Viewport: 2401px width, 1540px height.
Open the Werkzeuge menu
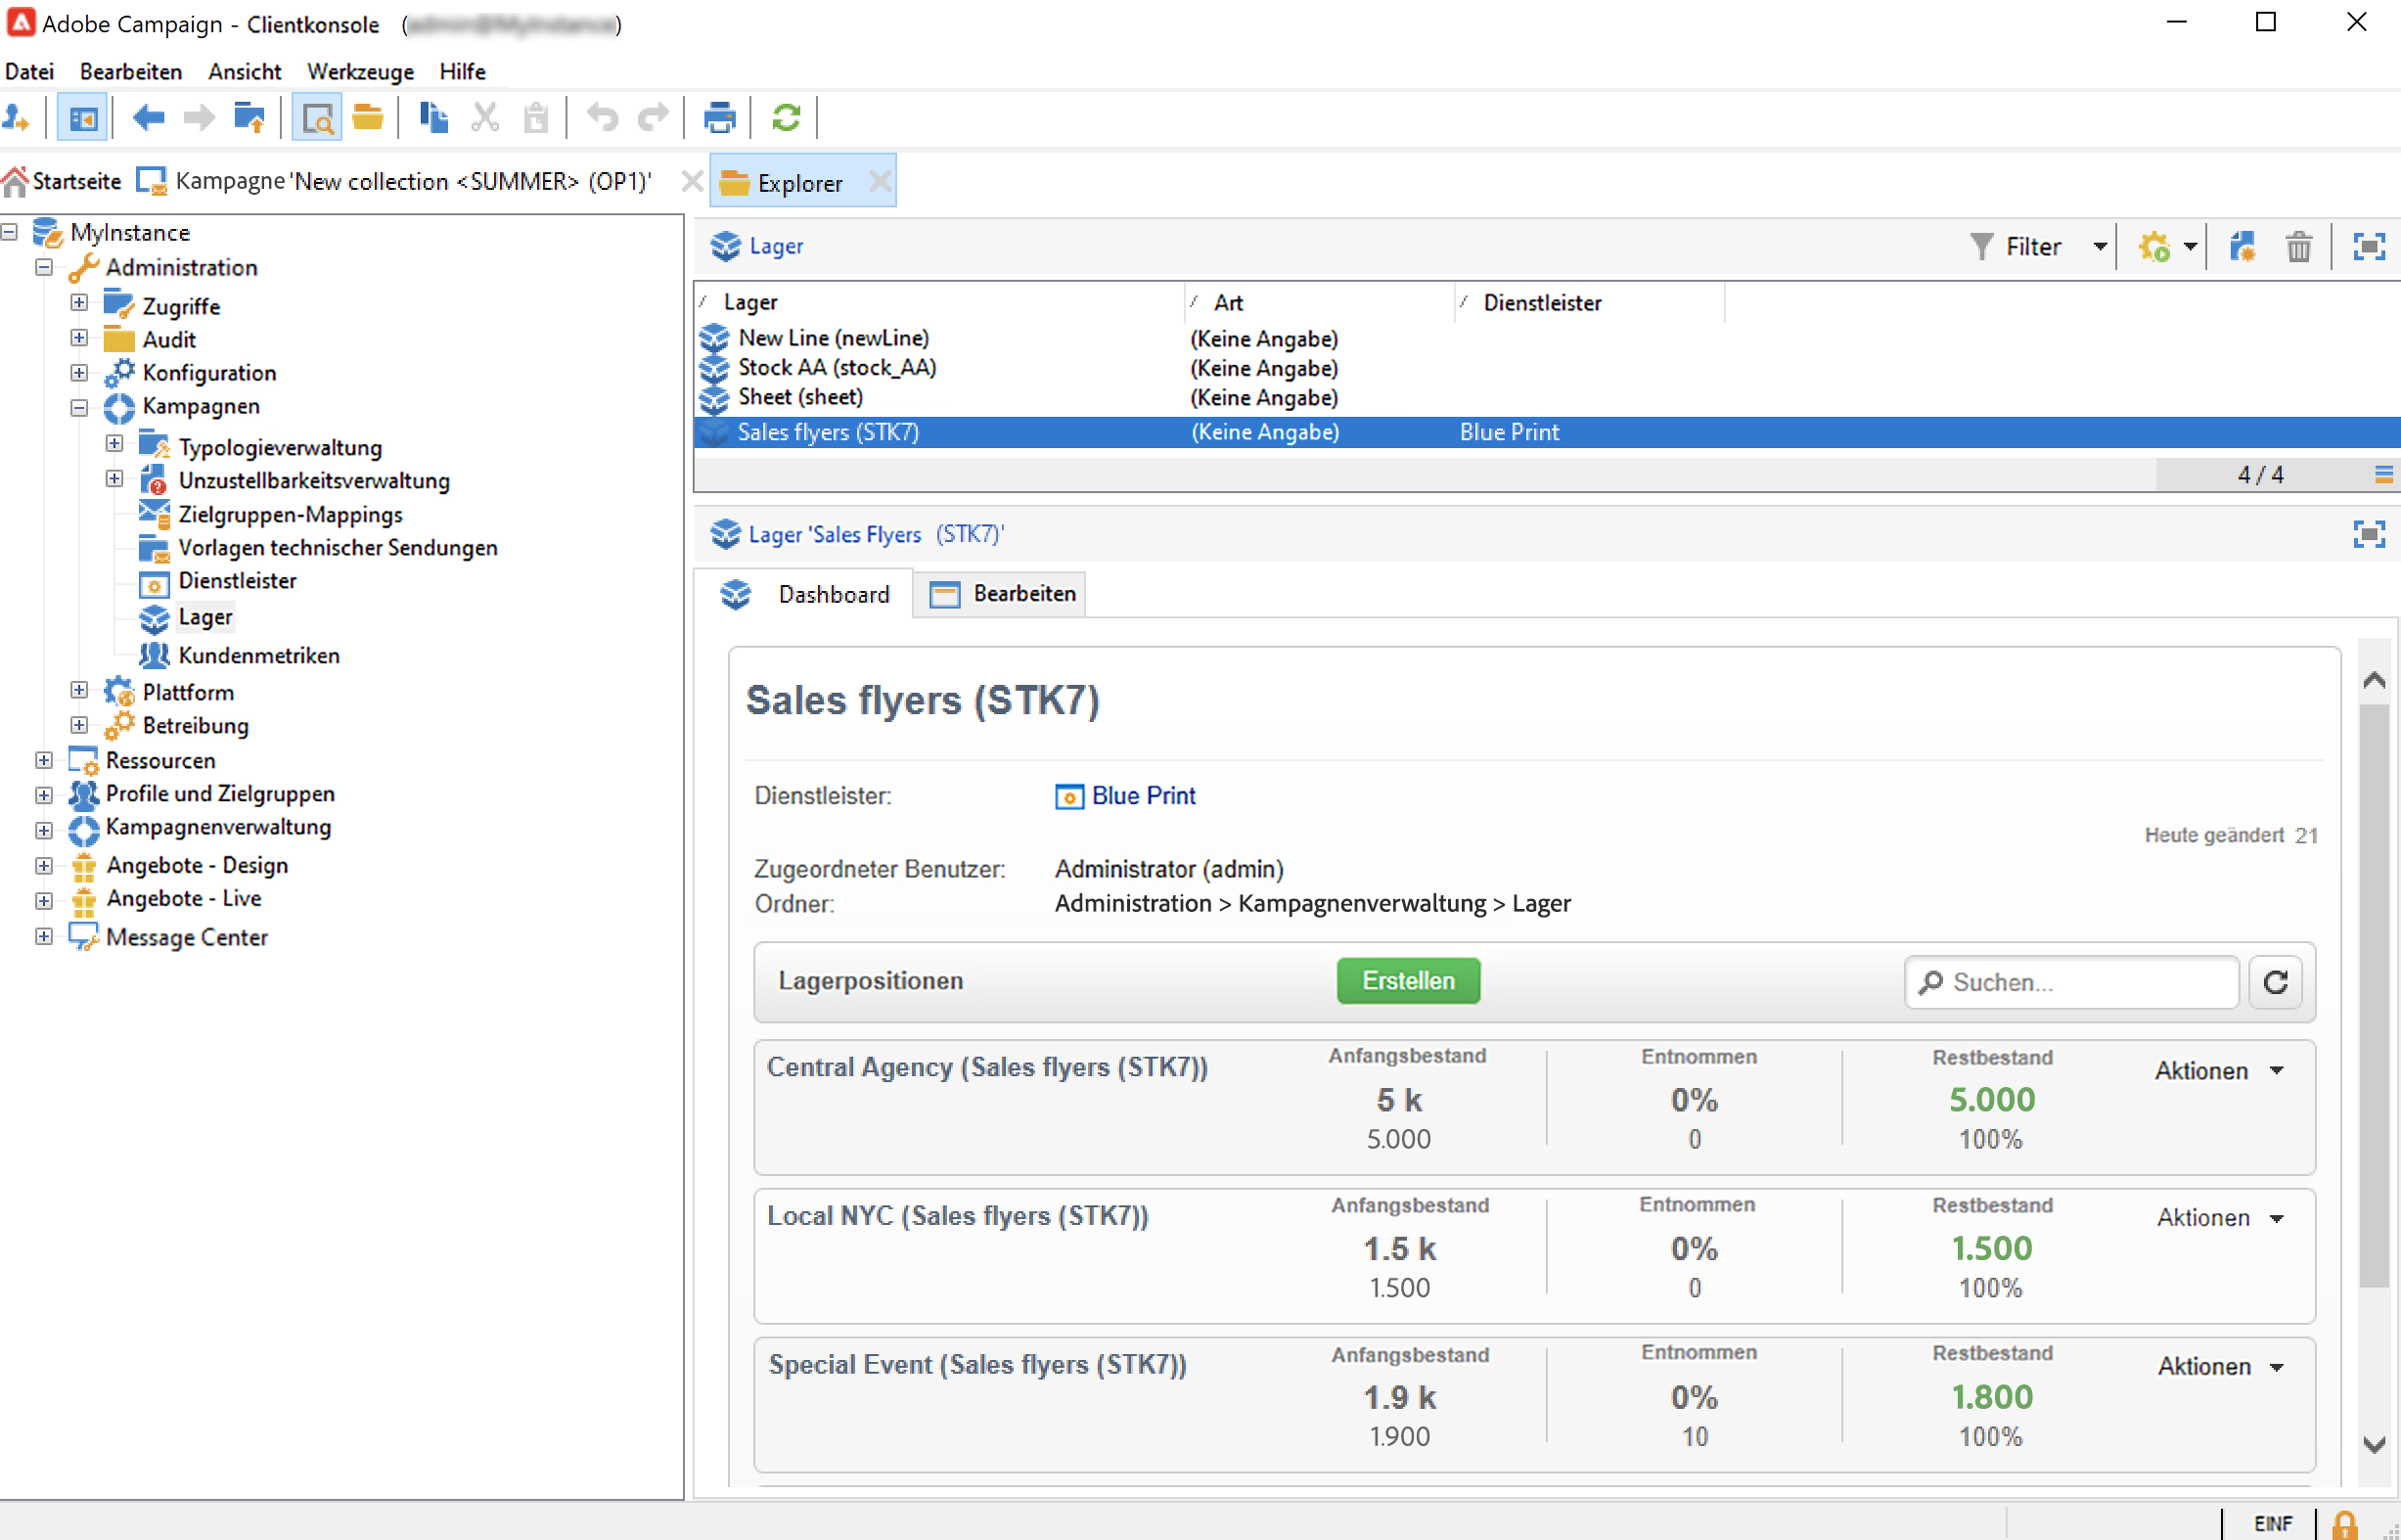point(360,72)
